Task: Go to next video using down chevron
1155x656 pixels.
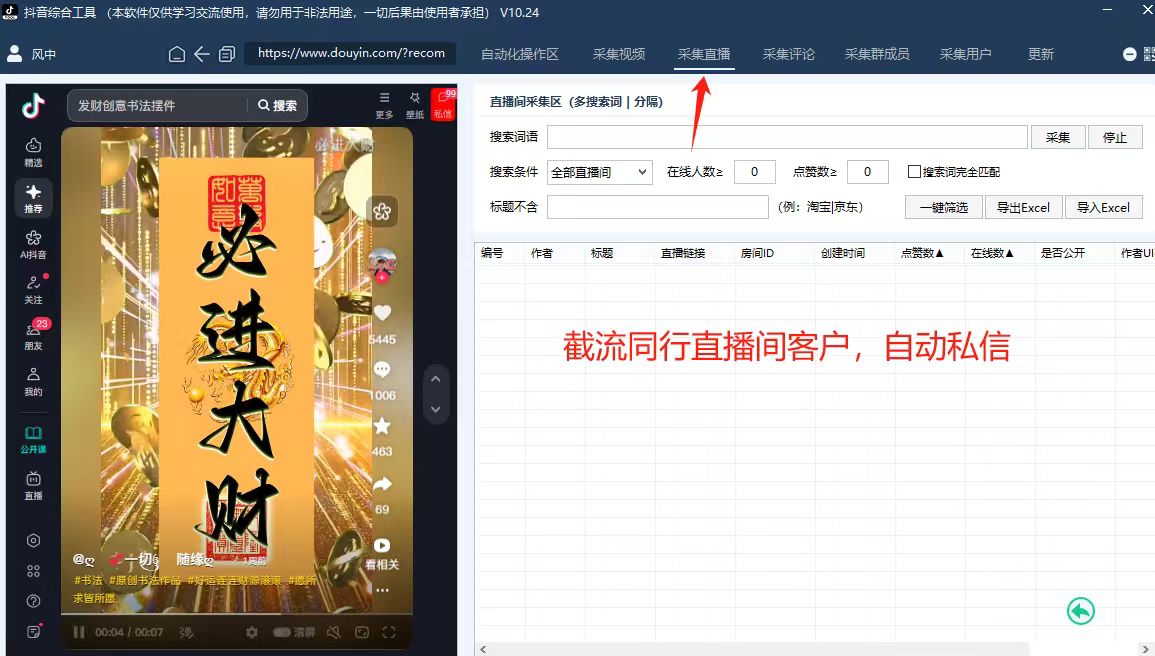Action: coord(435,409)
